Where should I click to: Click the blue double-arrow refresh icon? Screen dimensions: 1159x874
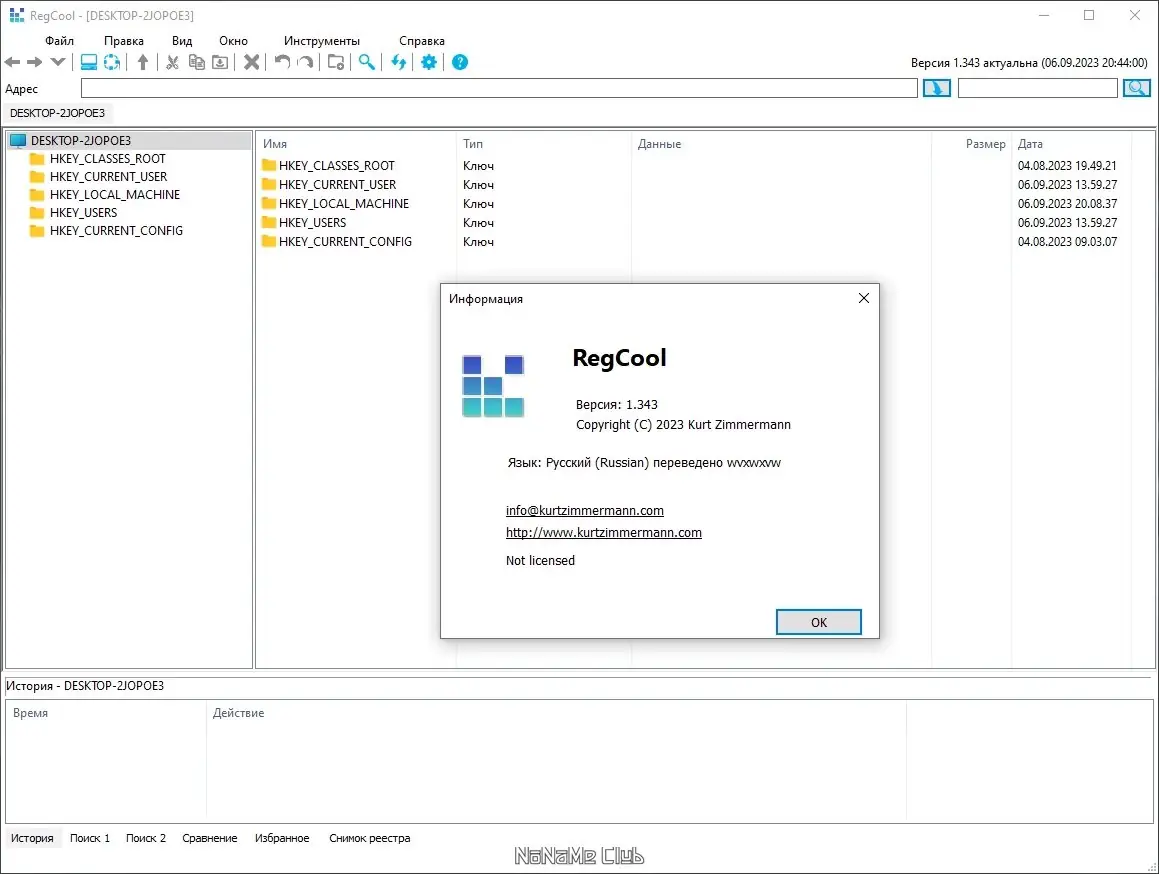tap(398, 62)
